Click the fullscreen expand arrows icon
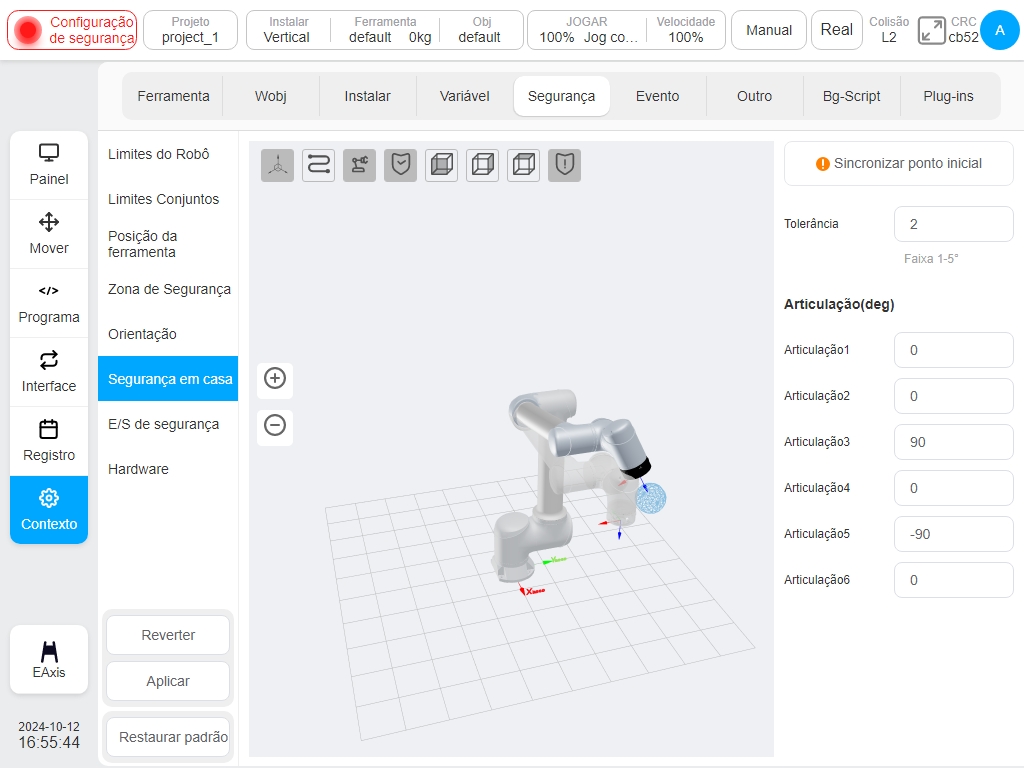1024x768 pixels. click(x=931, y=30)
